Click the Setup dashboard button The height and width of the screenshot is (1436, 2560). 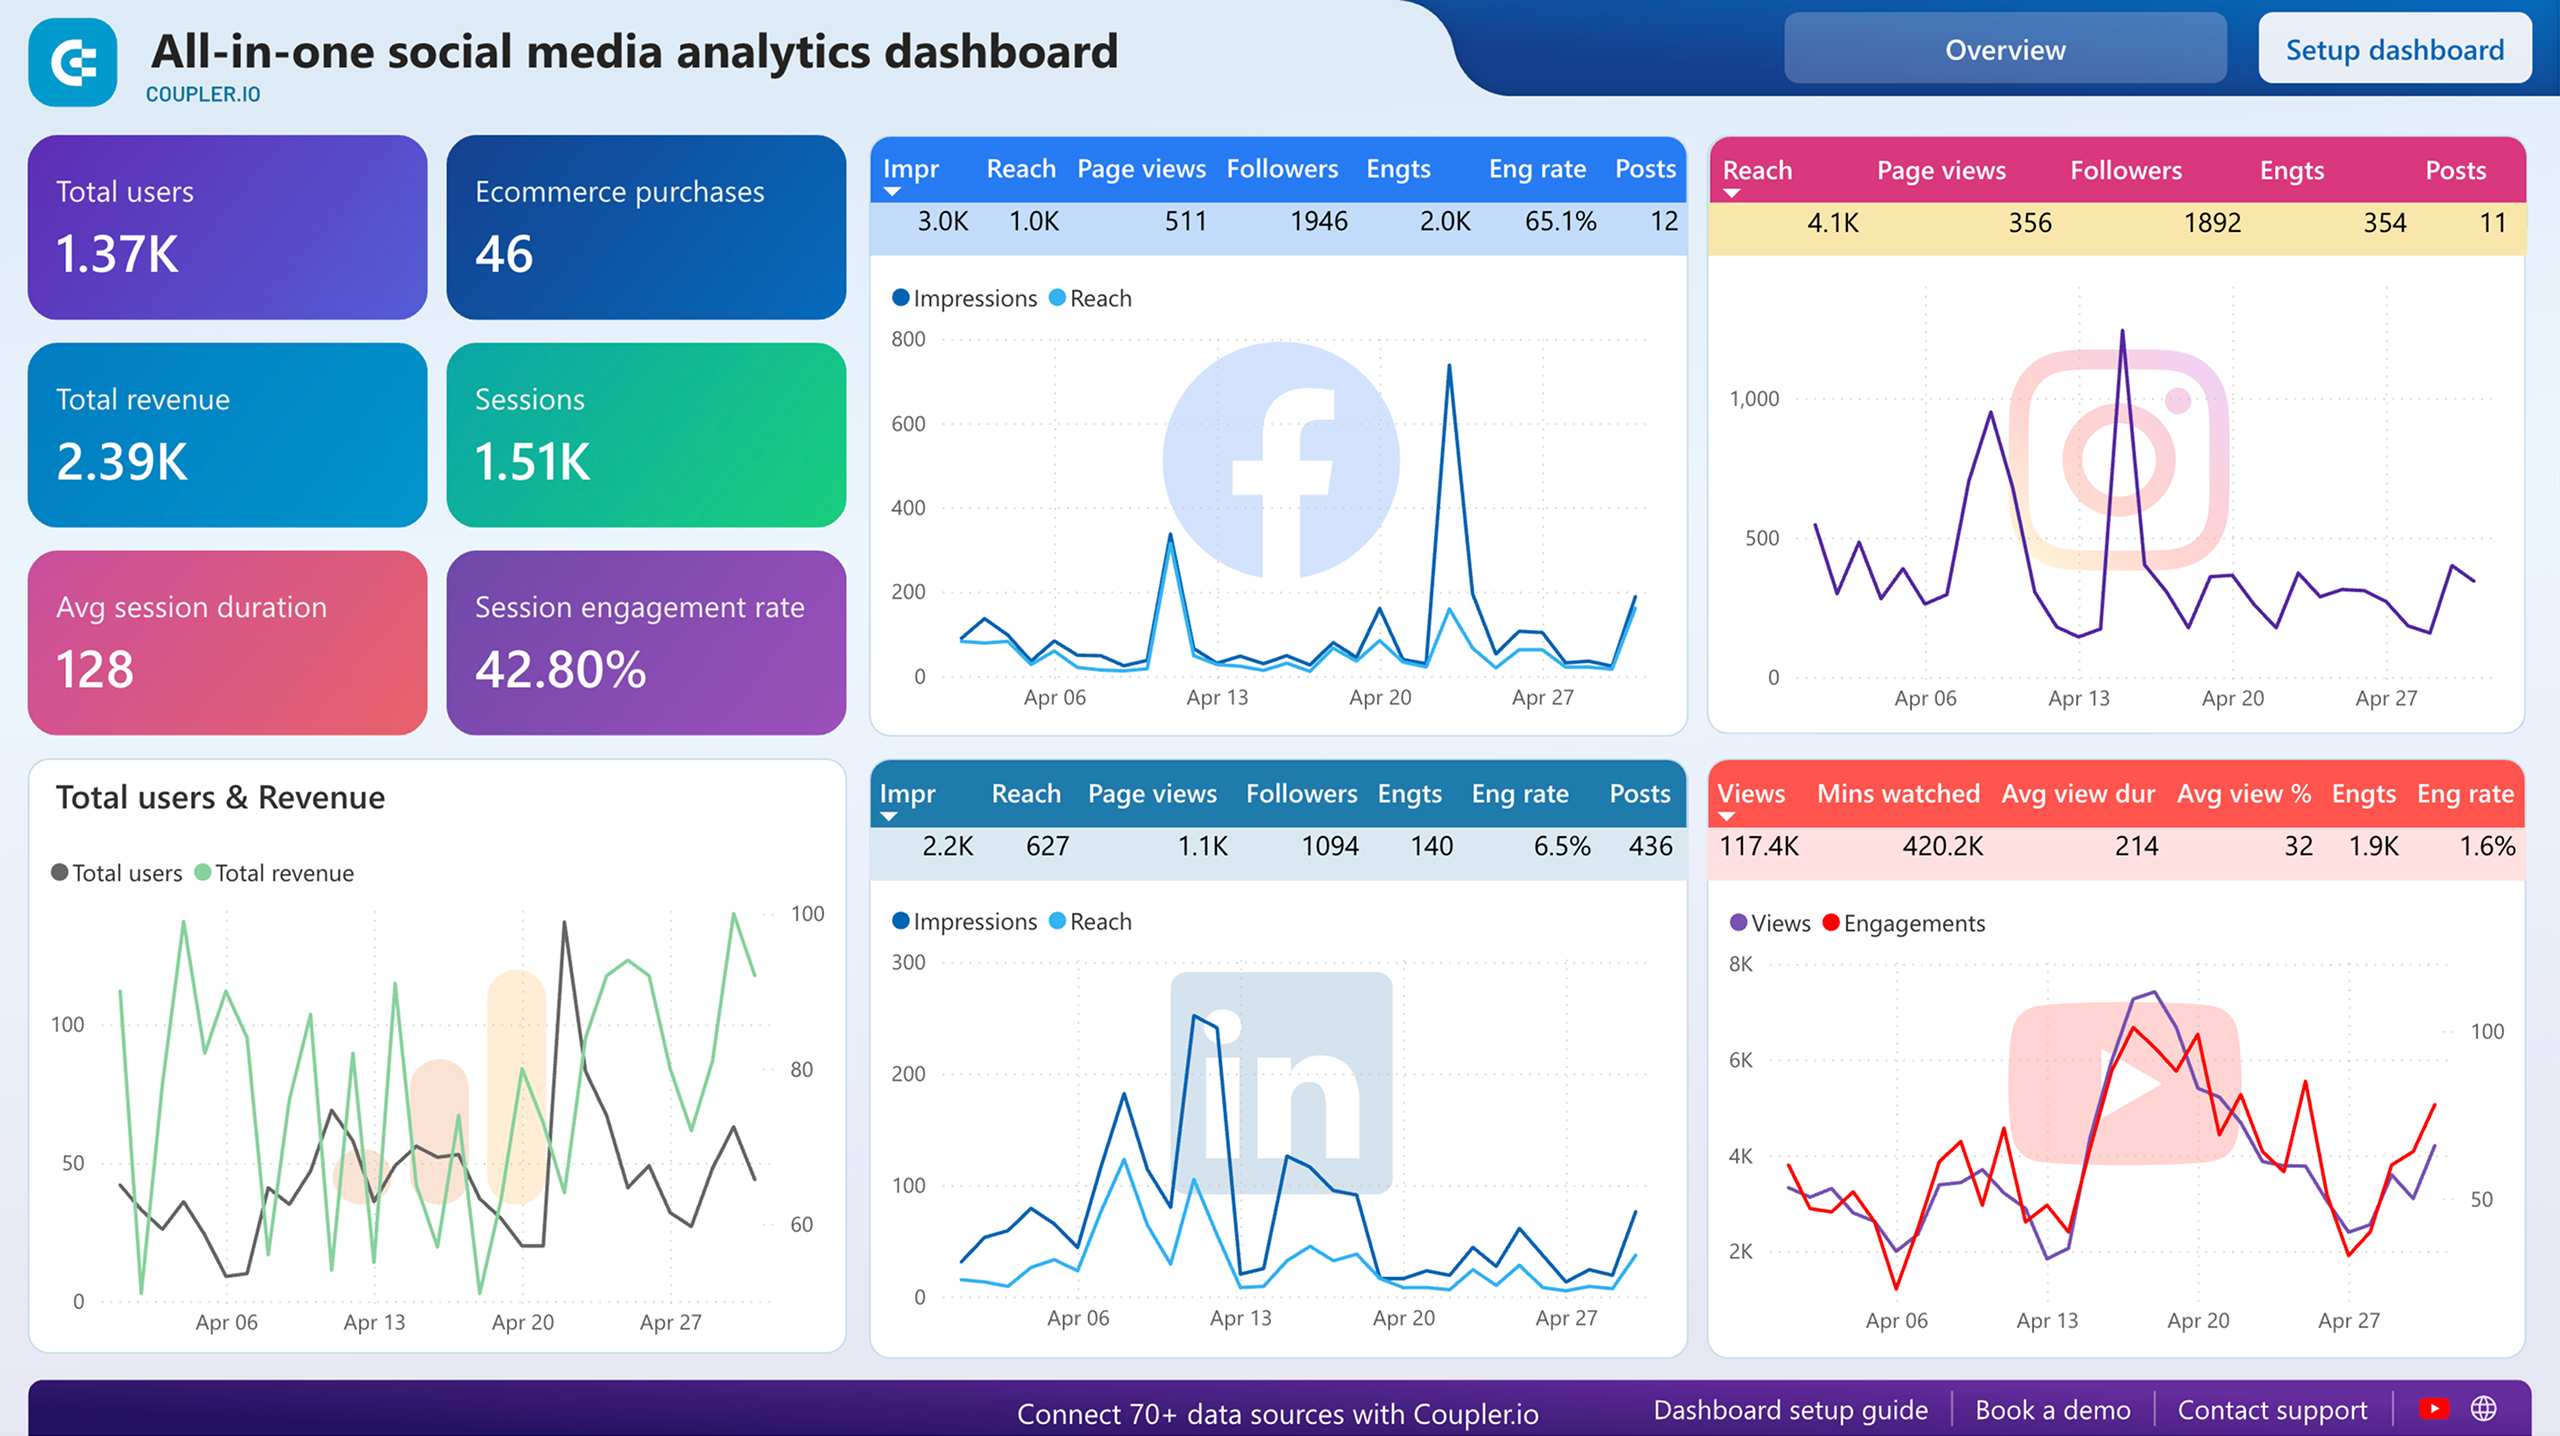[2393, 49]
